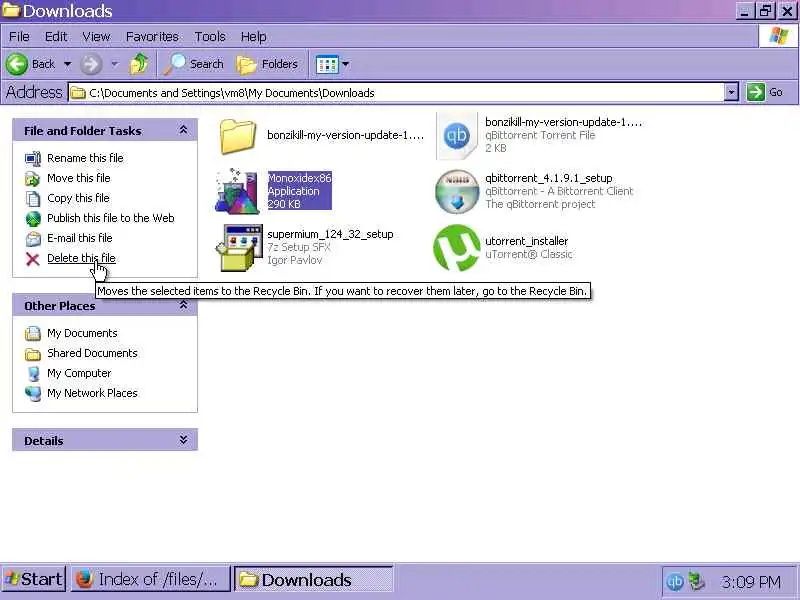The width and height of the screenshot is (800, 600).
Task: Click the qbittorrent_4.1.9.1_setup file name
Action: pos(548,178)
